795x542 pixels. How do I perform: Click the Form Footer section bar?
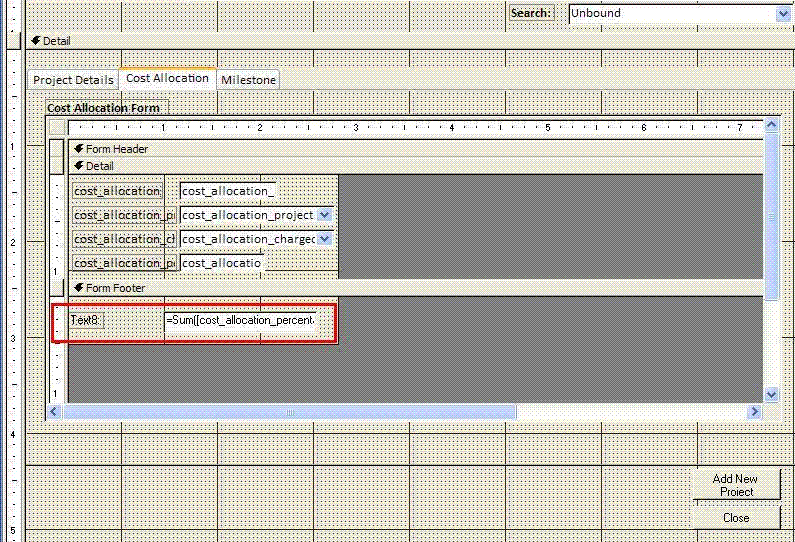coord(416,288)
